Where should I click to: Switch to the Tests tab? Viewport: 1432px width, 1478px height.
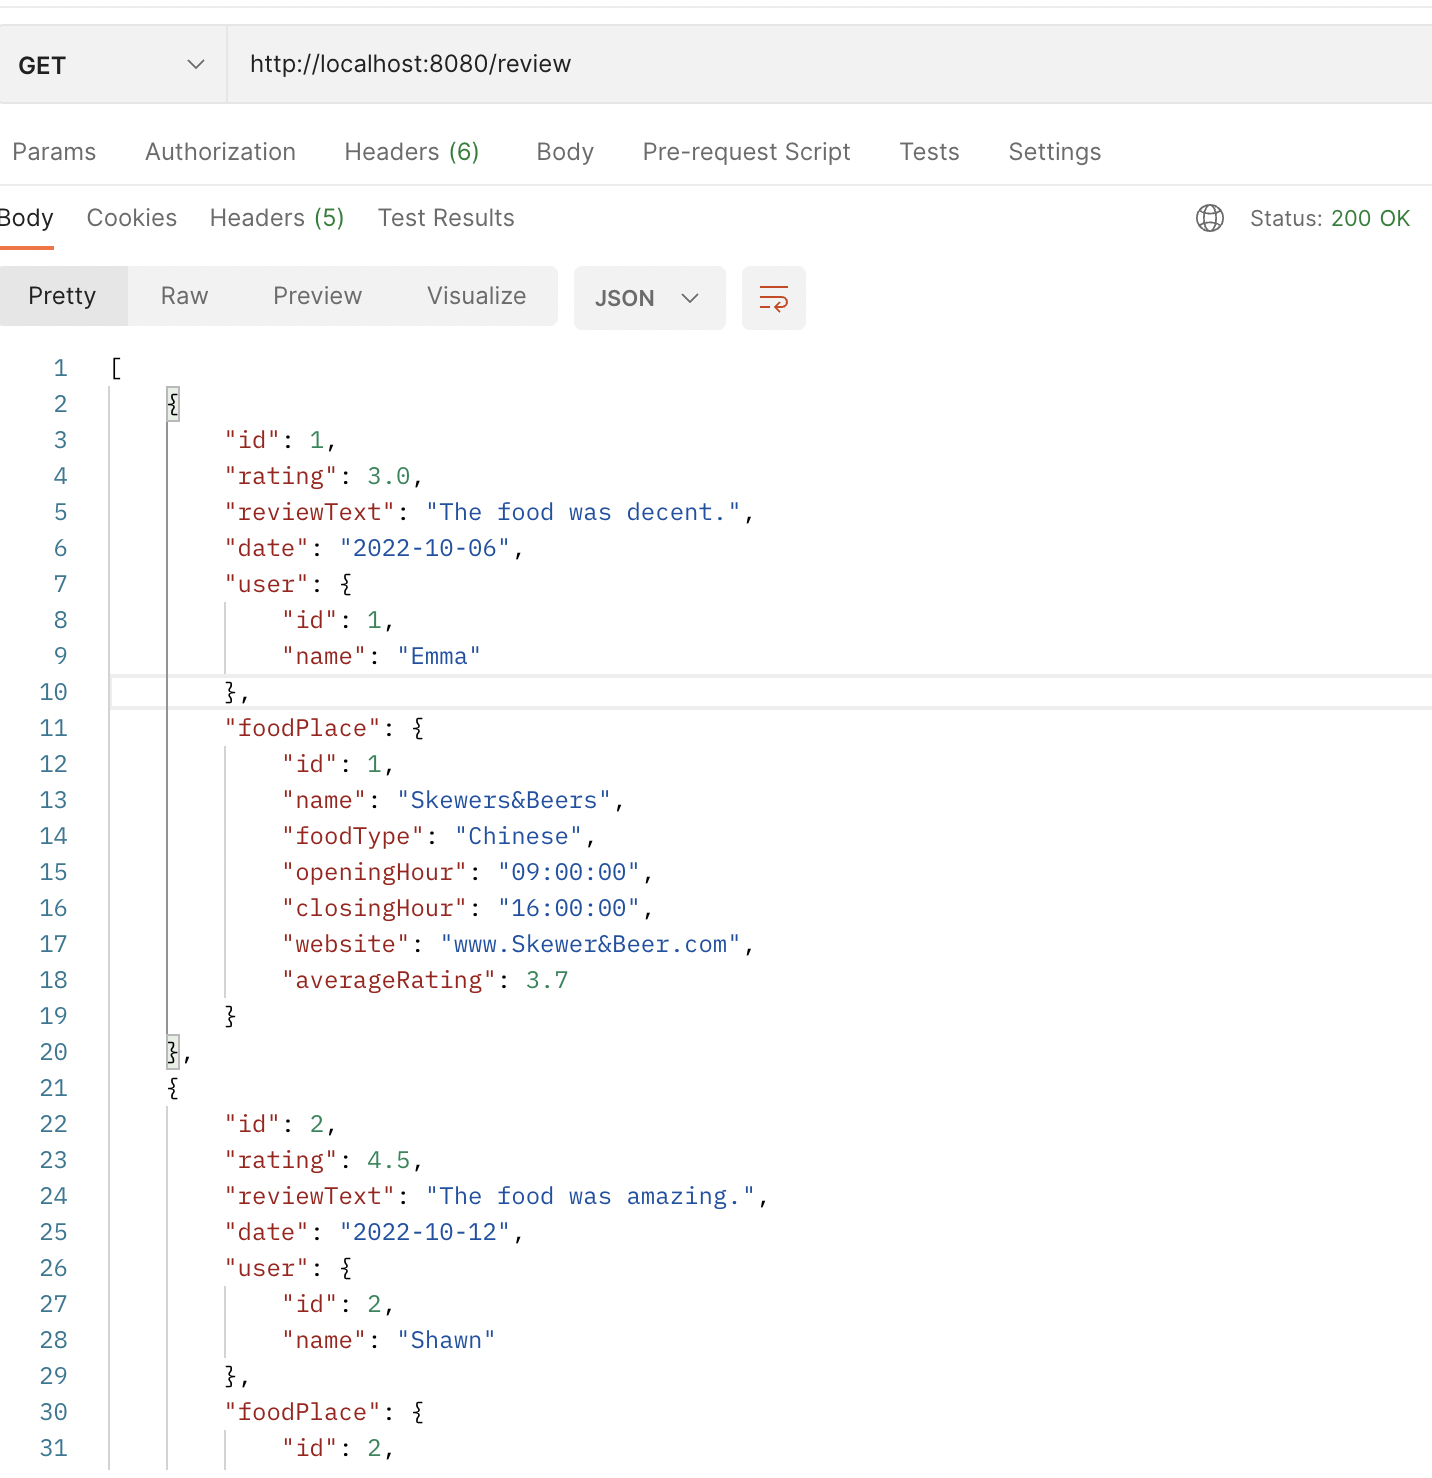[929, 152]
